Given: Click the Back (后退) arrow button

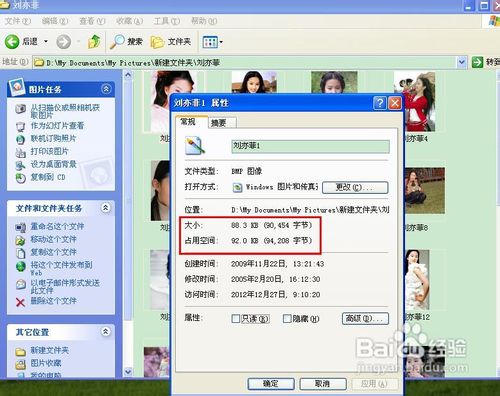Looking at the screenshot, I should 12,42.
